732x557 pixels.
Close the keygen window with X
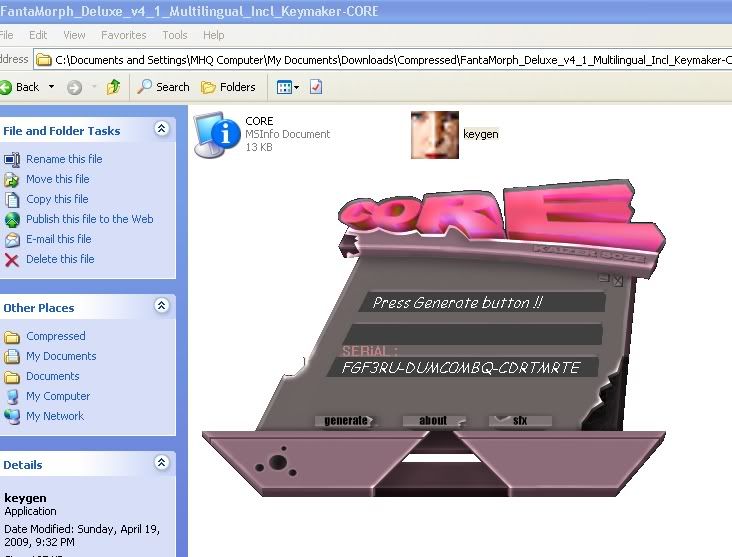click(618, 280)
